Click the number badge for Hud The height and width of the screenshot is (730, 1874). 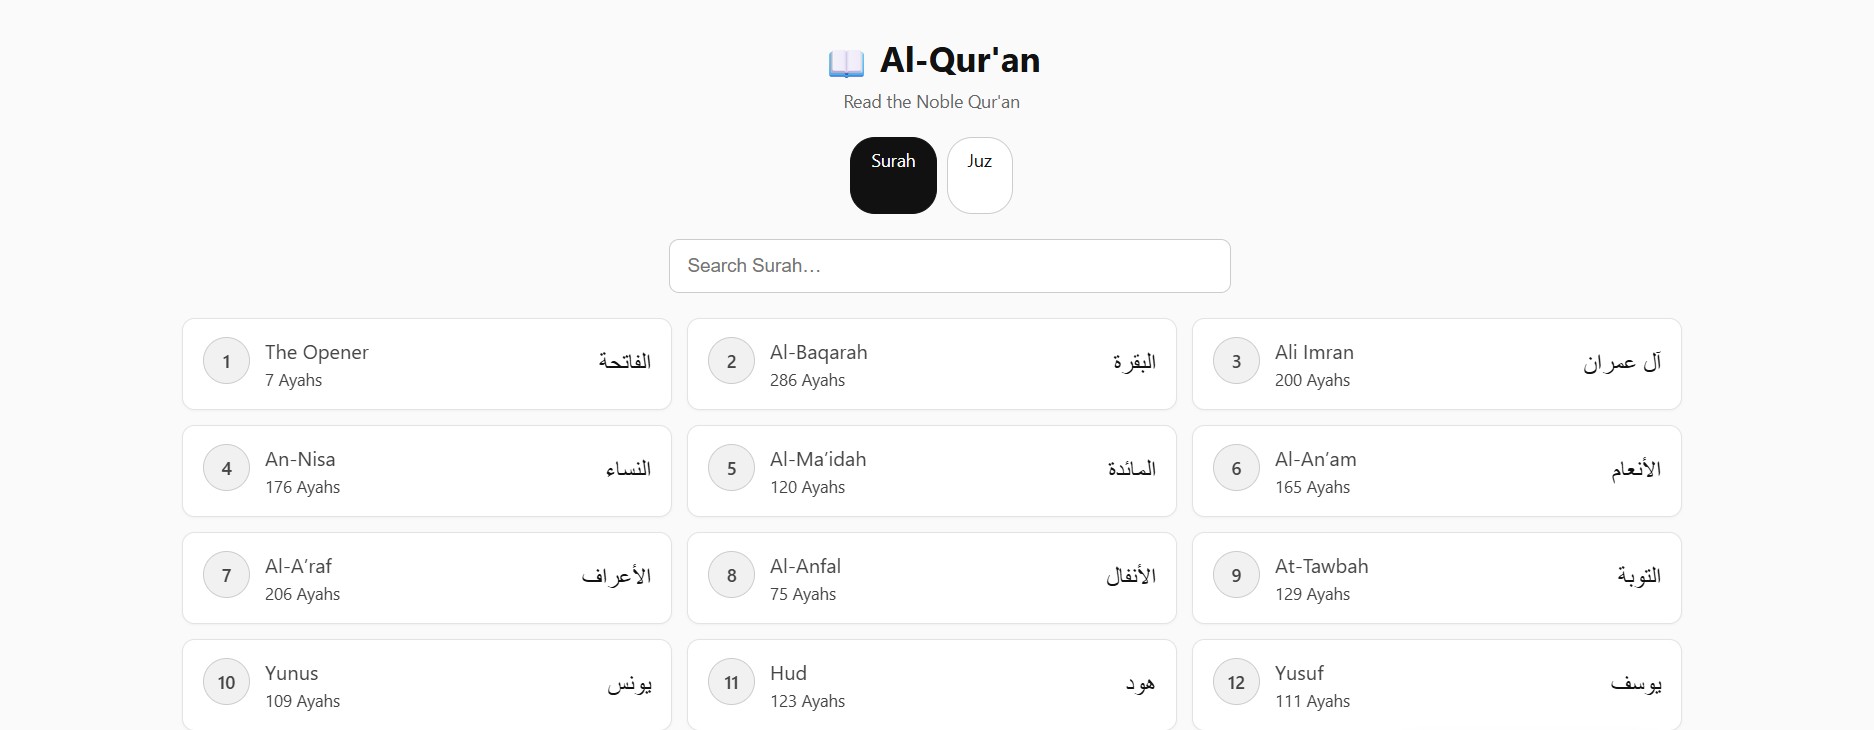731,681
